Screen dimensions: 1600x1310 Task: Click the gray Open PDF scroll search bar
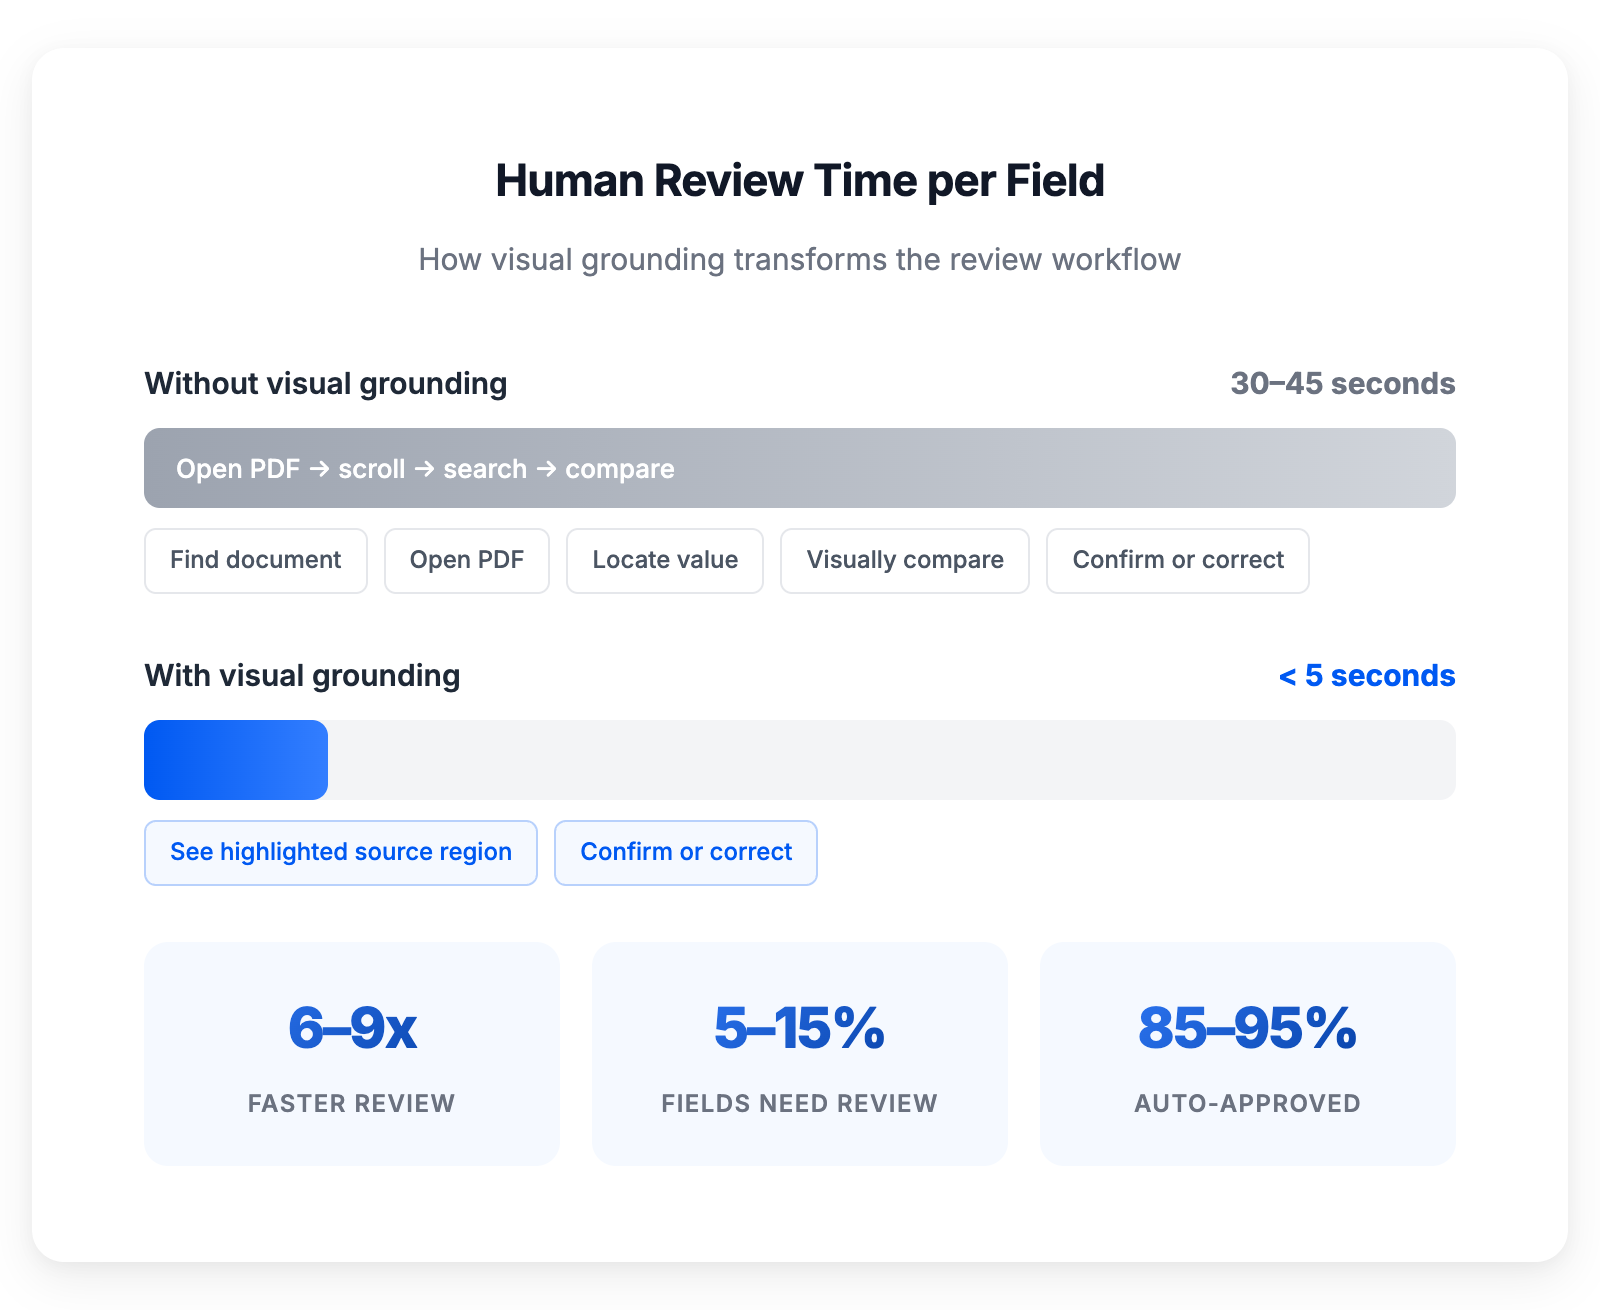pos(800,468)
